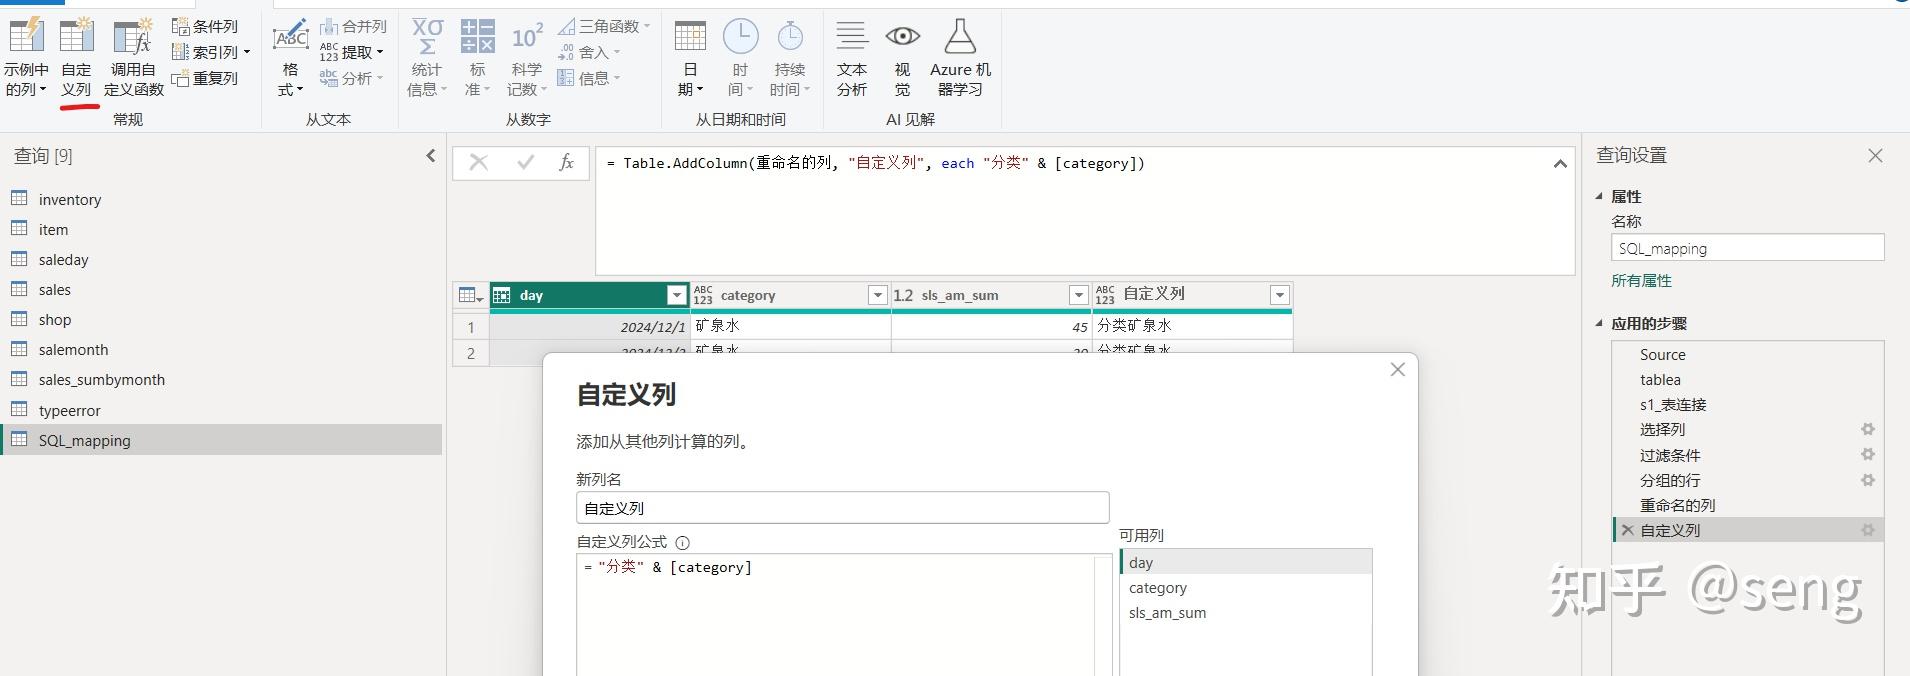
Task: Collapse the Properties (属性) section
Action: coord(1599,197)
